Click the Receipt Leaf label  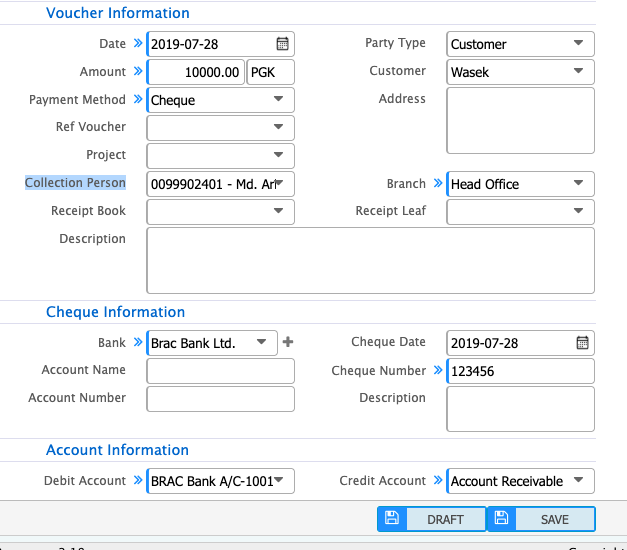tap(390, 210)
